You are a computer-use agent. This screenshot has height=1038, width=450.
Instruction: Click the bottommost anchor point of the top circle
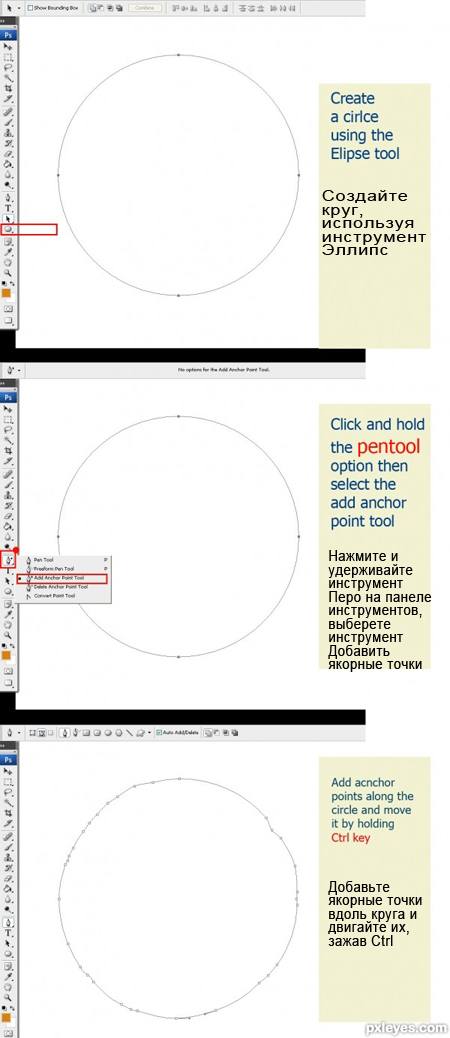[x=179, y=295]
